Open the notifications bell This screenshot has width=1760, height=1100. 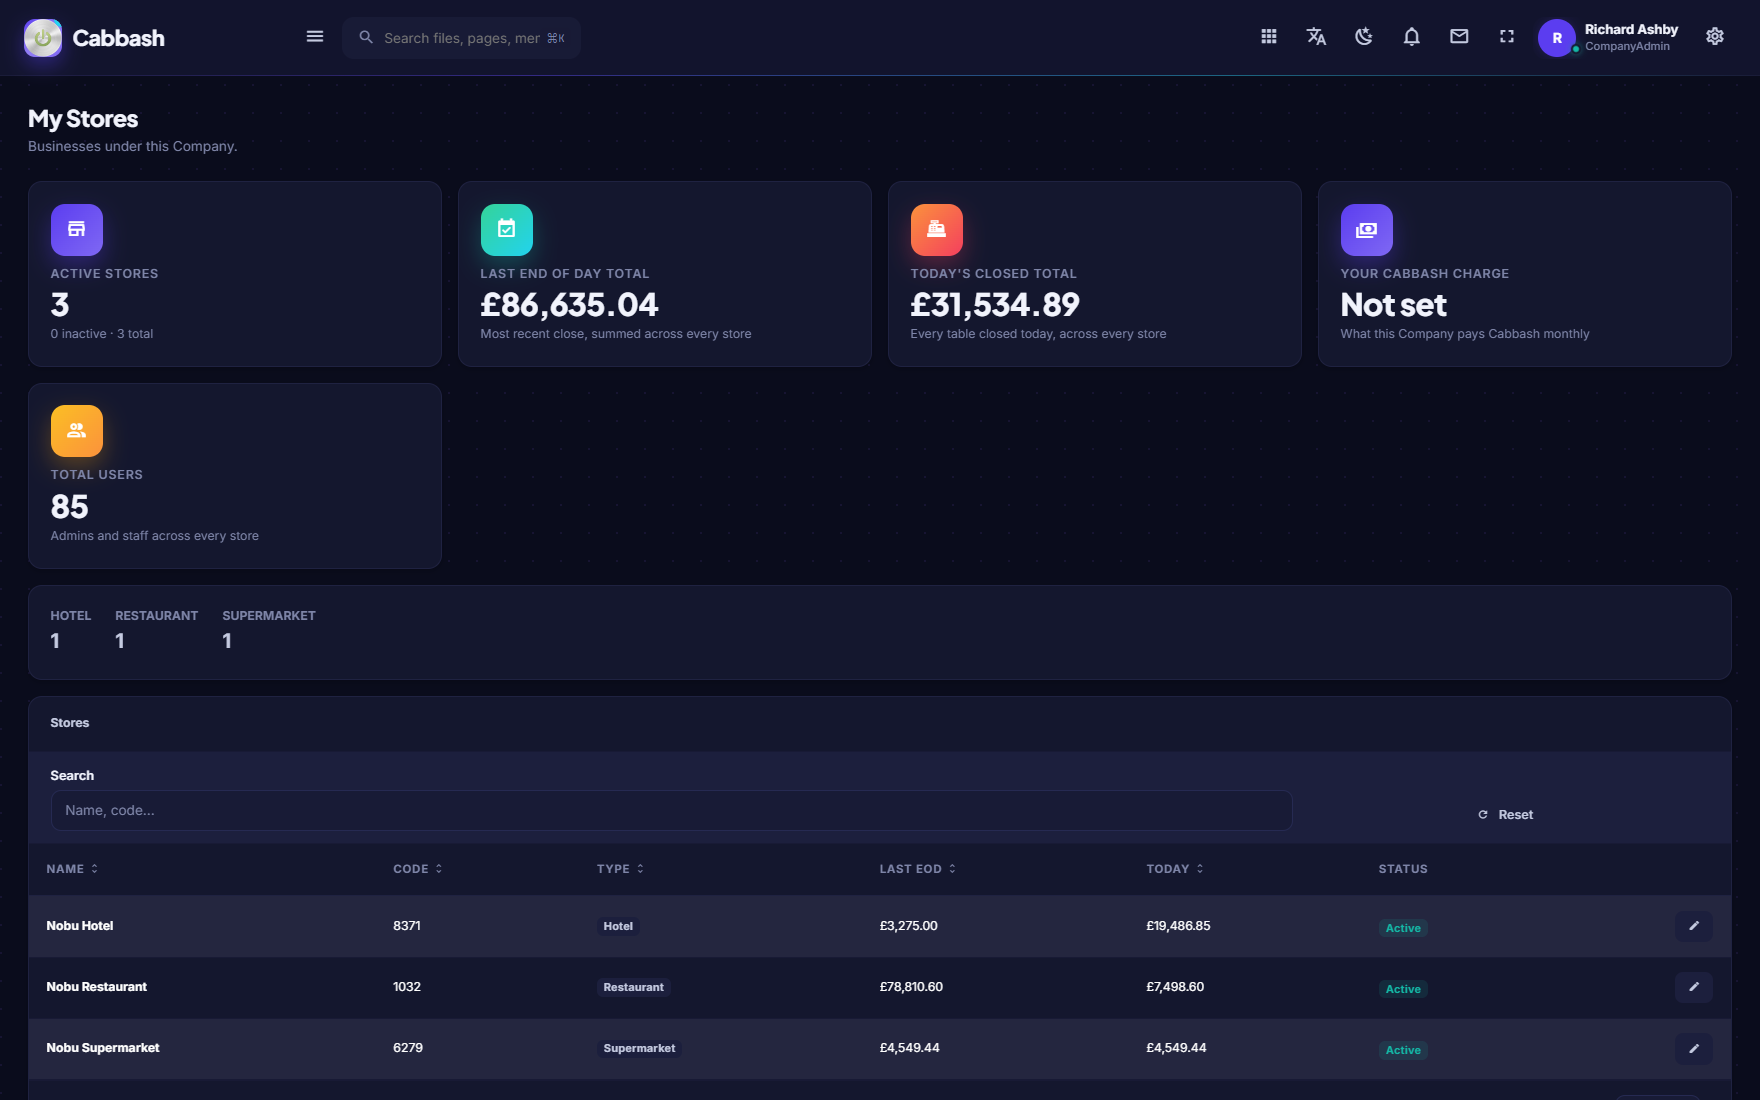[1412, 37]
